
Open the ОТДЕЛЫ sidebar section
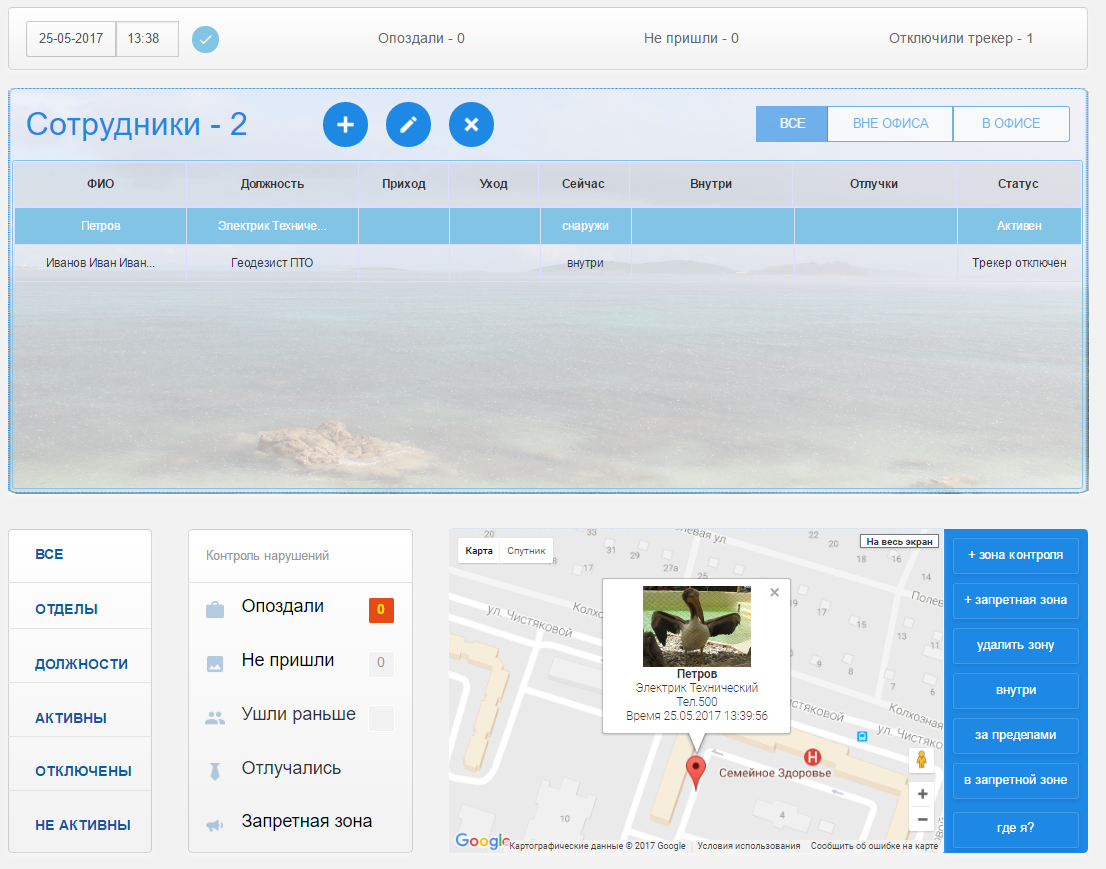tap(67, 609)
